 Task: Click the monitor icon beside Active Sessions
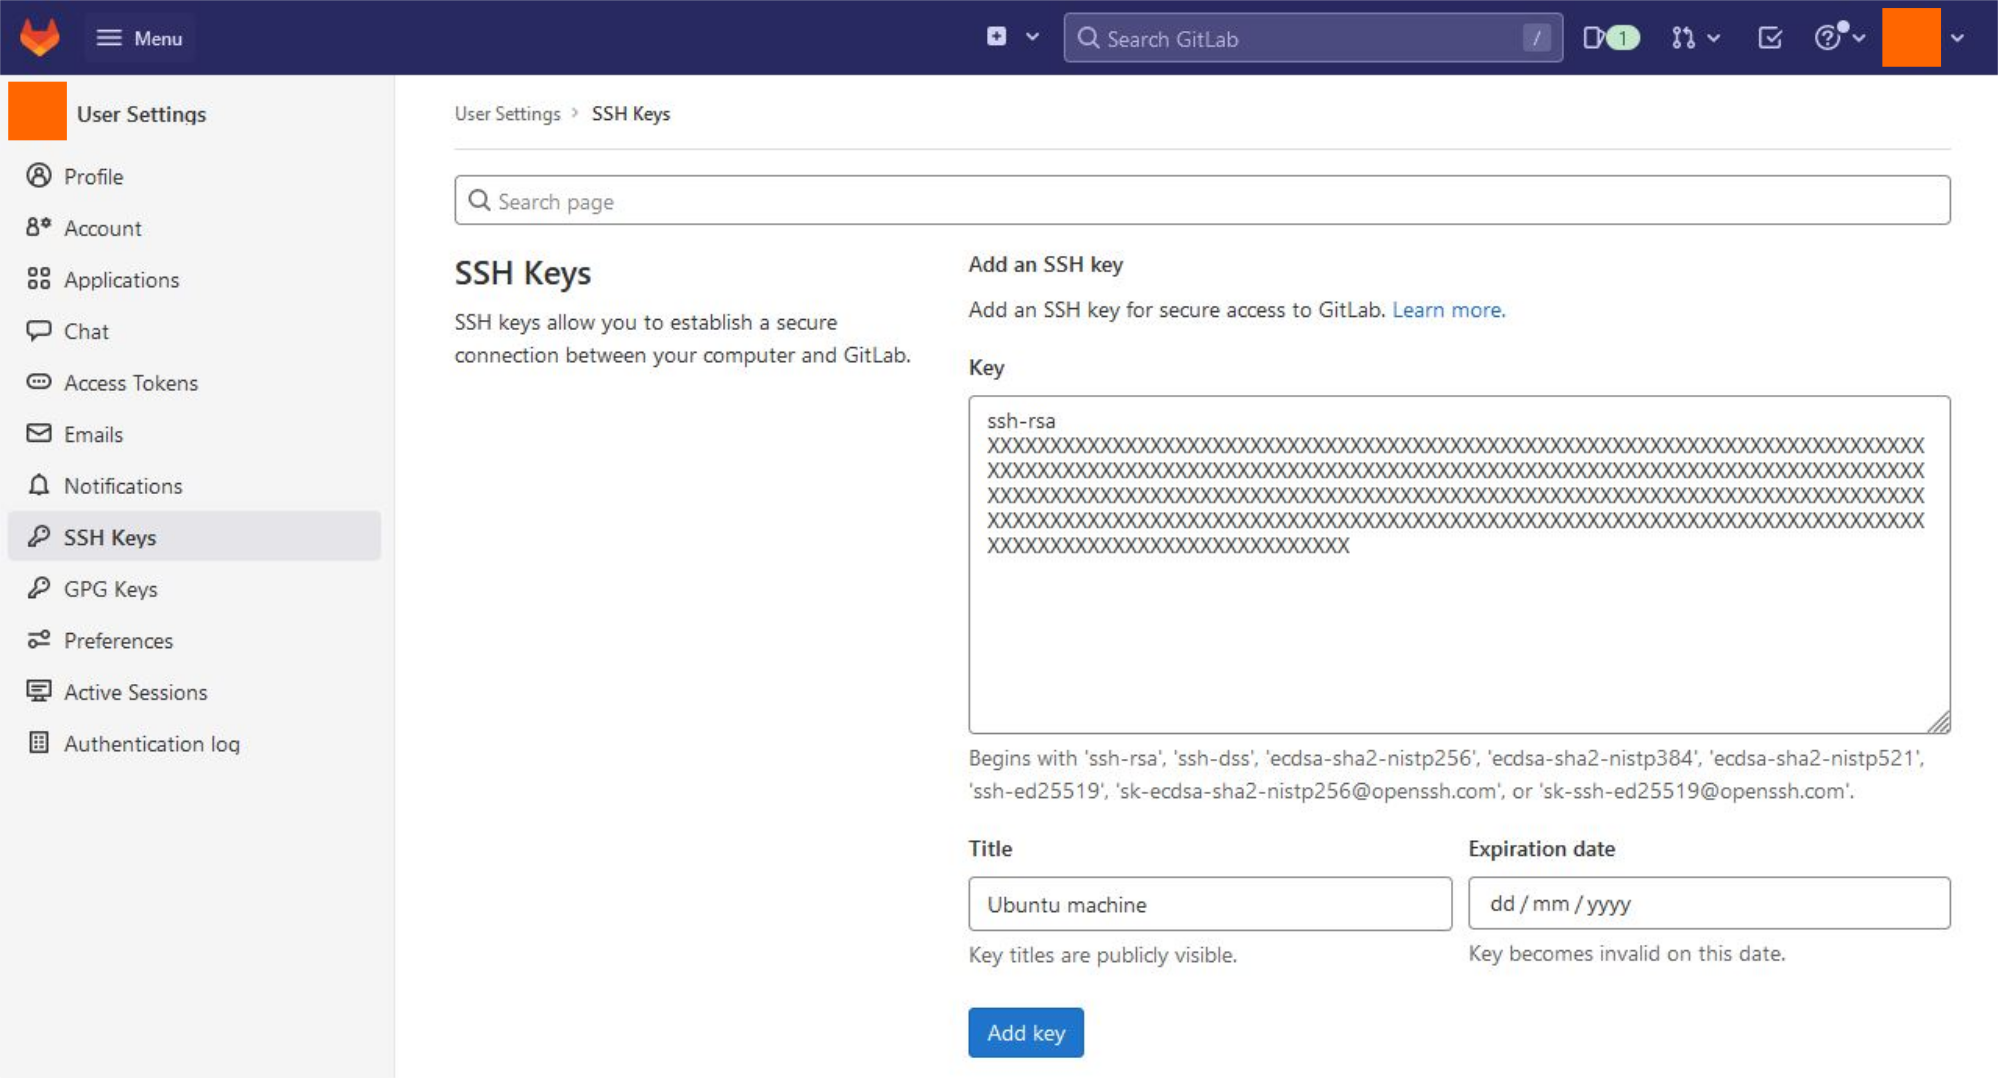pos(39,691)
